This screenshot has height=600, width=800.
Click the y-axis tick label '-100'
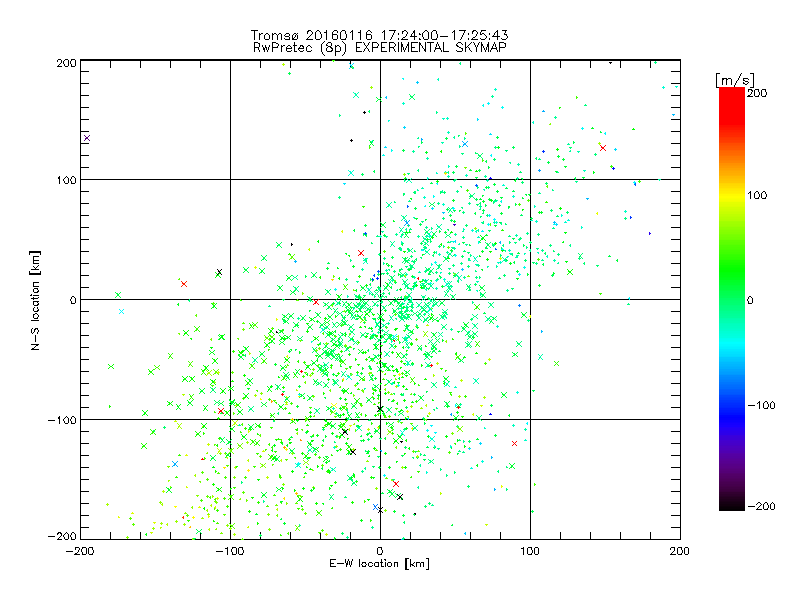[62, 419]
